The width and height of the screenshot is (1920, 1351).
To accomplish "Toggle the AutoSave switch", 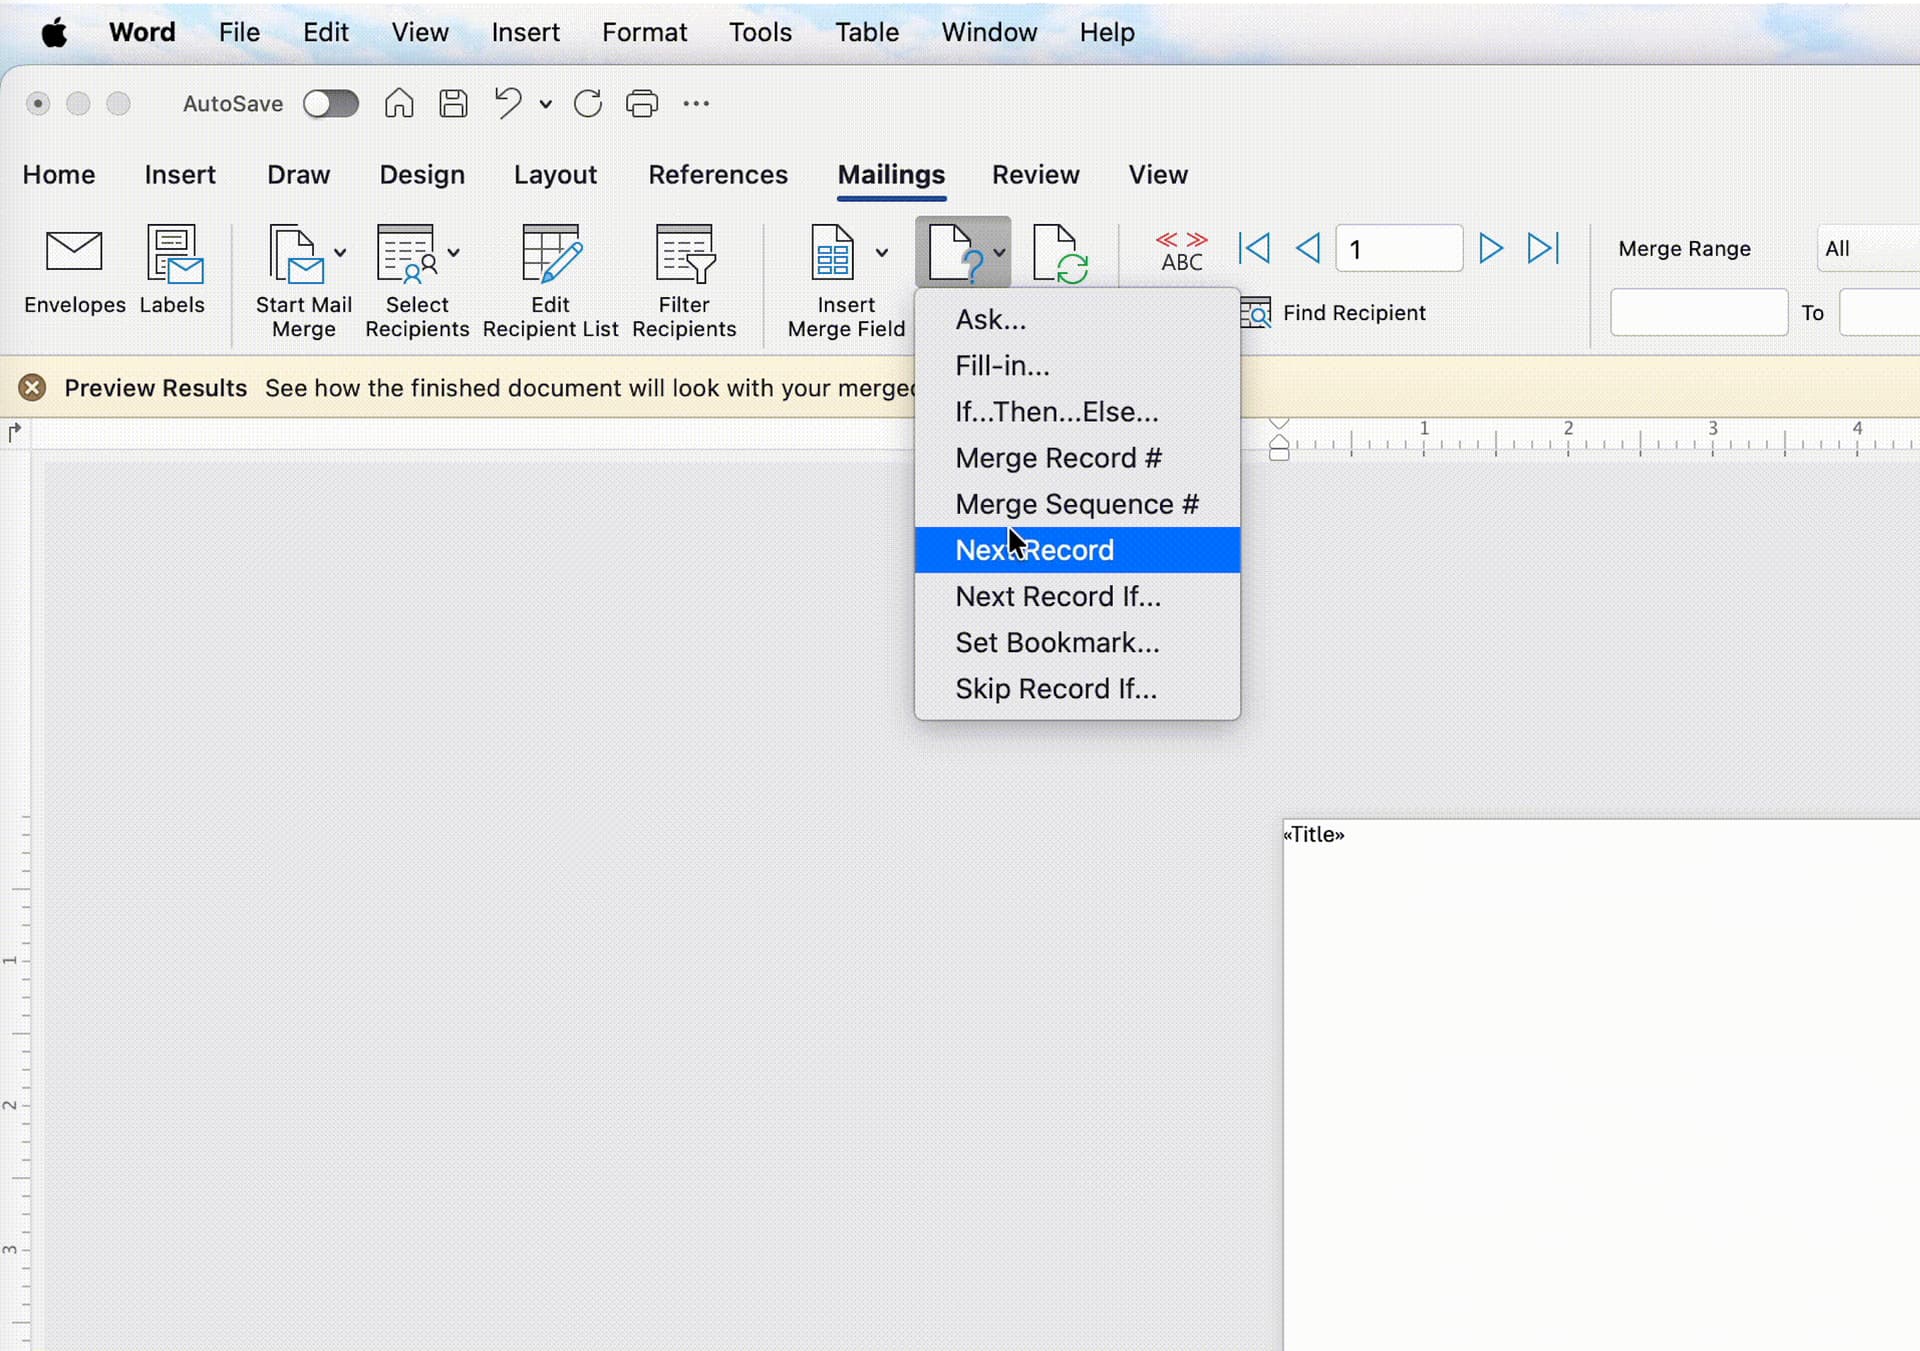I will tap(331, 103).
